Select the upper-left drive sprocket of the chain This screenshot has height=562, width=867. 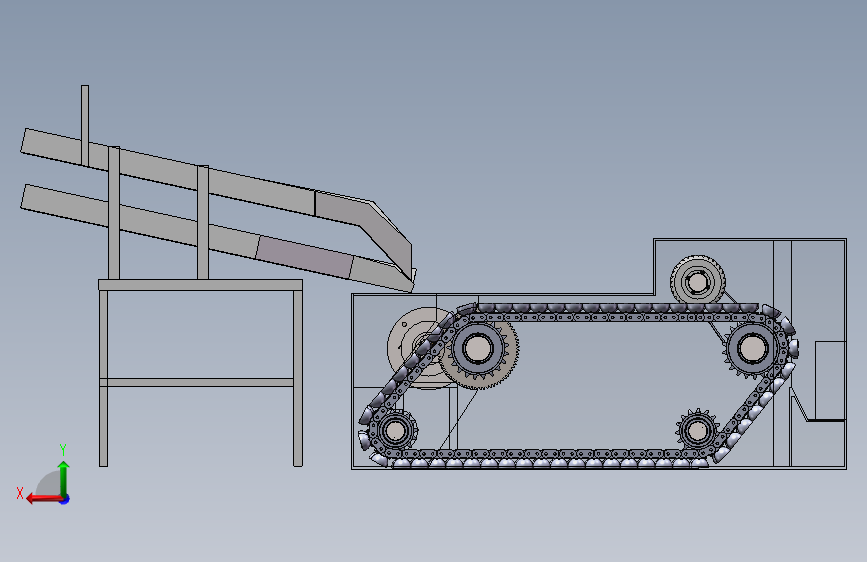pyautogui.click(x=478, y=349)
